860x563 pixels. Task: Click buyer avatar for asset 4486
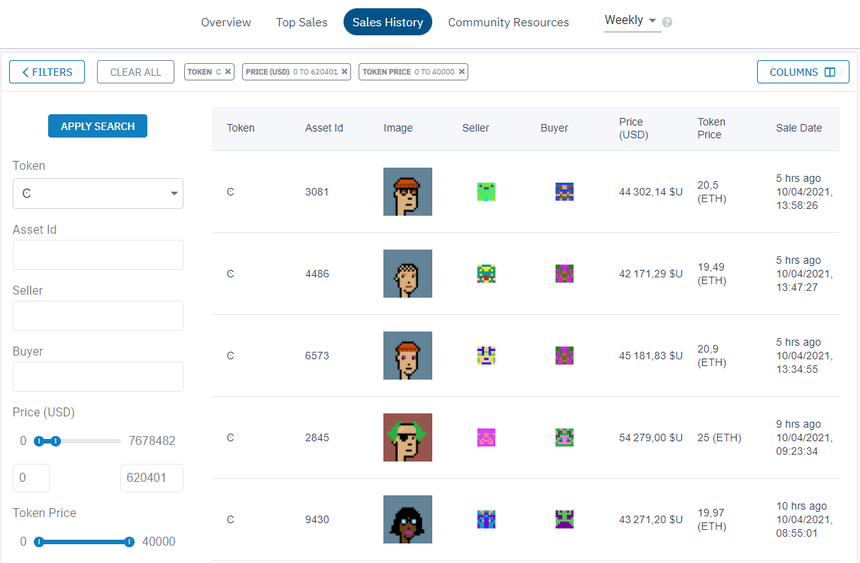point(564,274)
